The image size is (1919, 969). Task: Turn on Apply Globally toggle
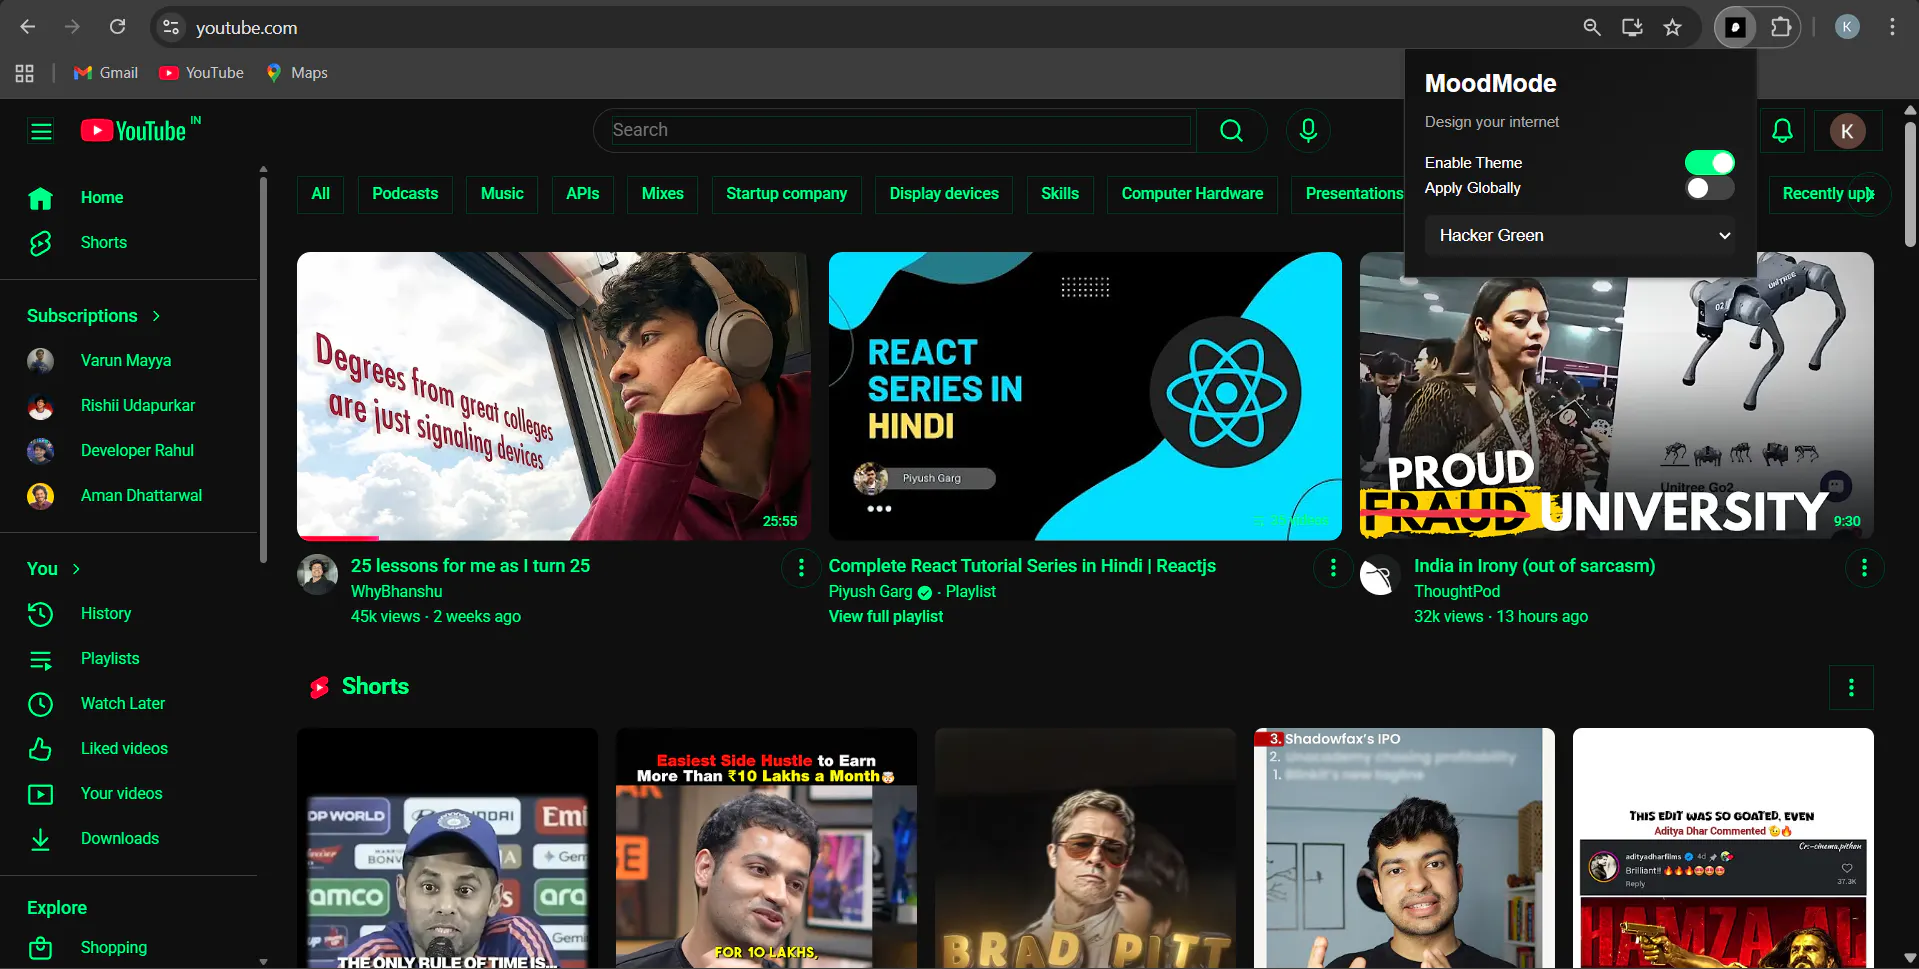(1709, 188)
